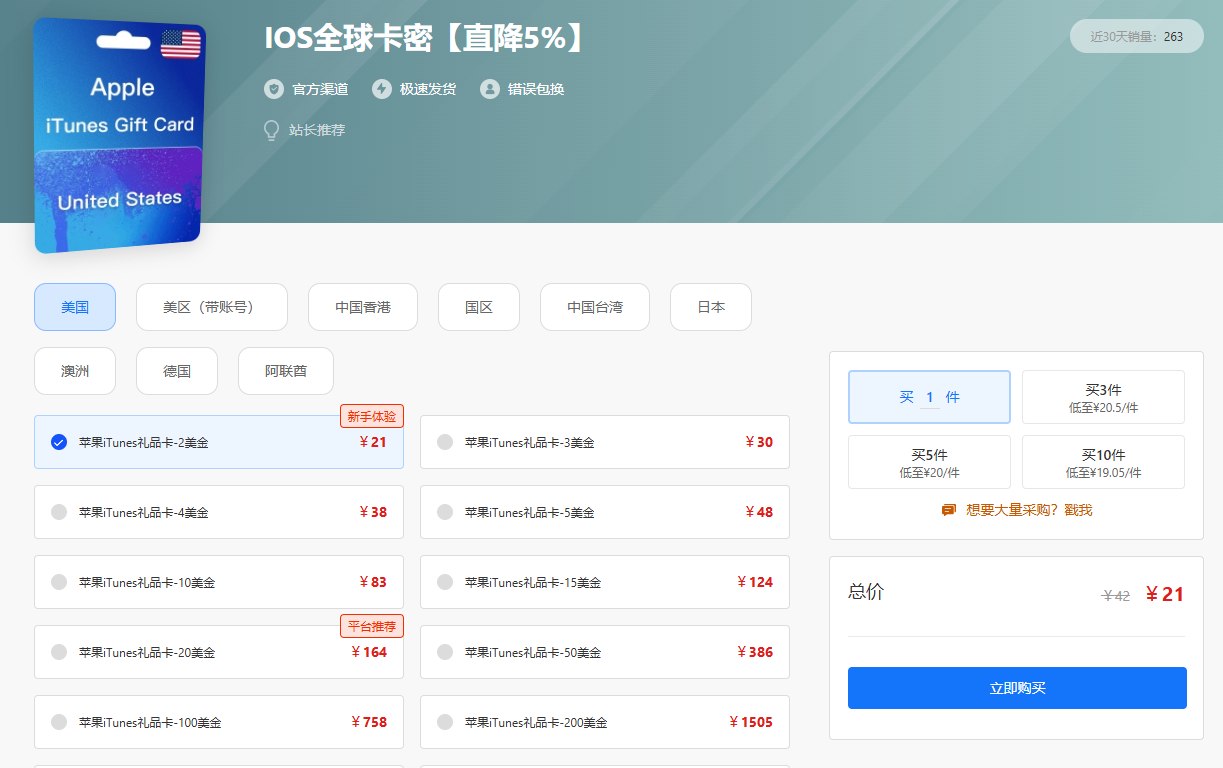Click the 平台推荐 tag
This screenshot has height=768, width=1223.
[x=372, y=627]
